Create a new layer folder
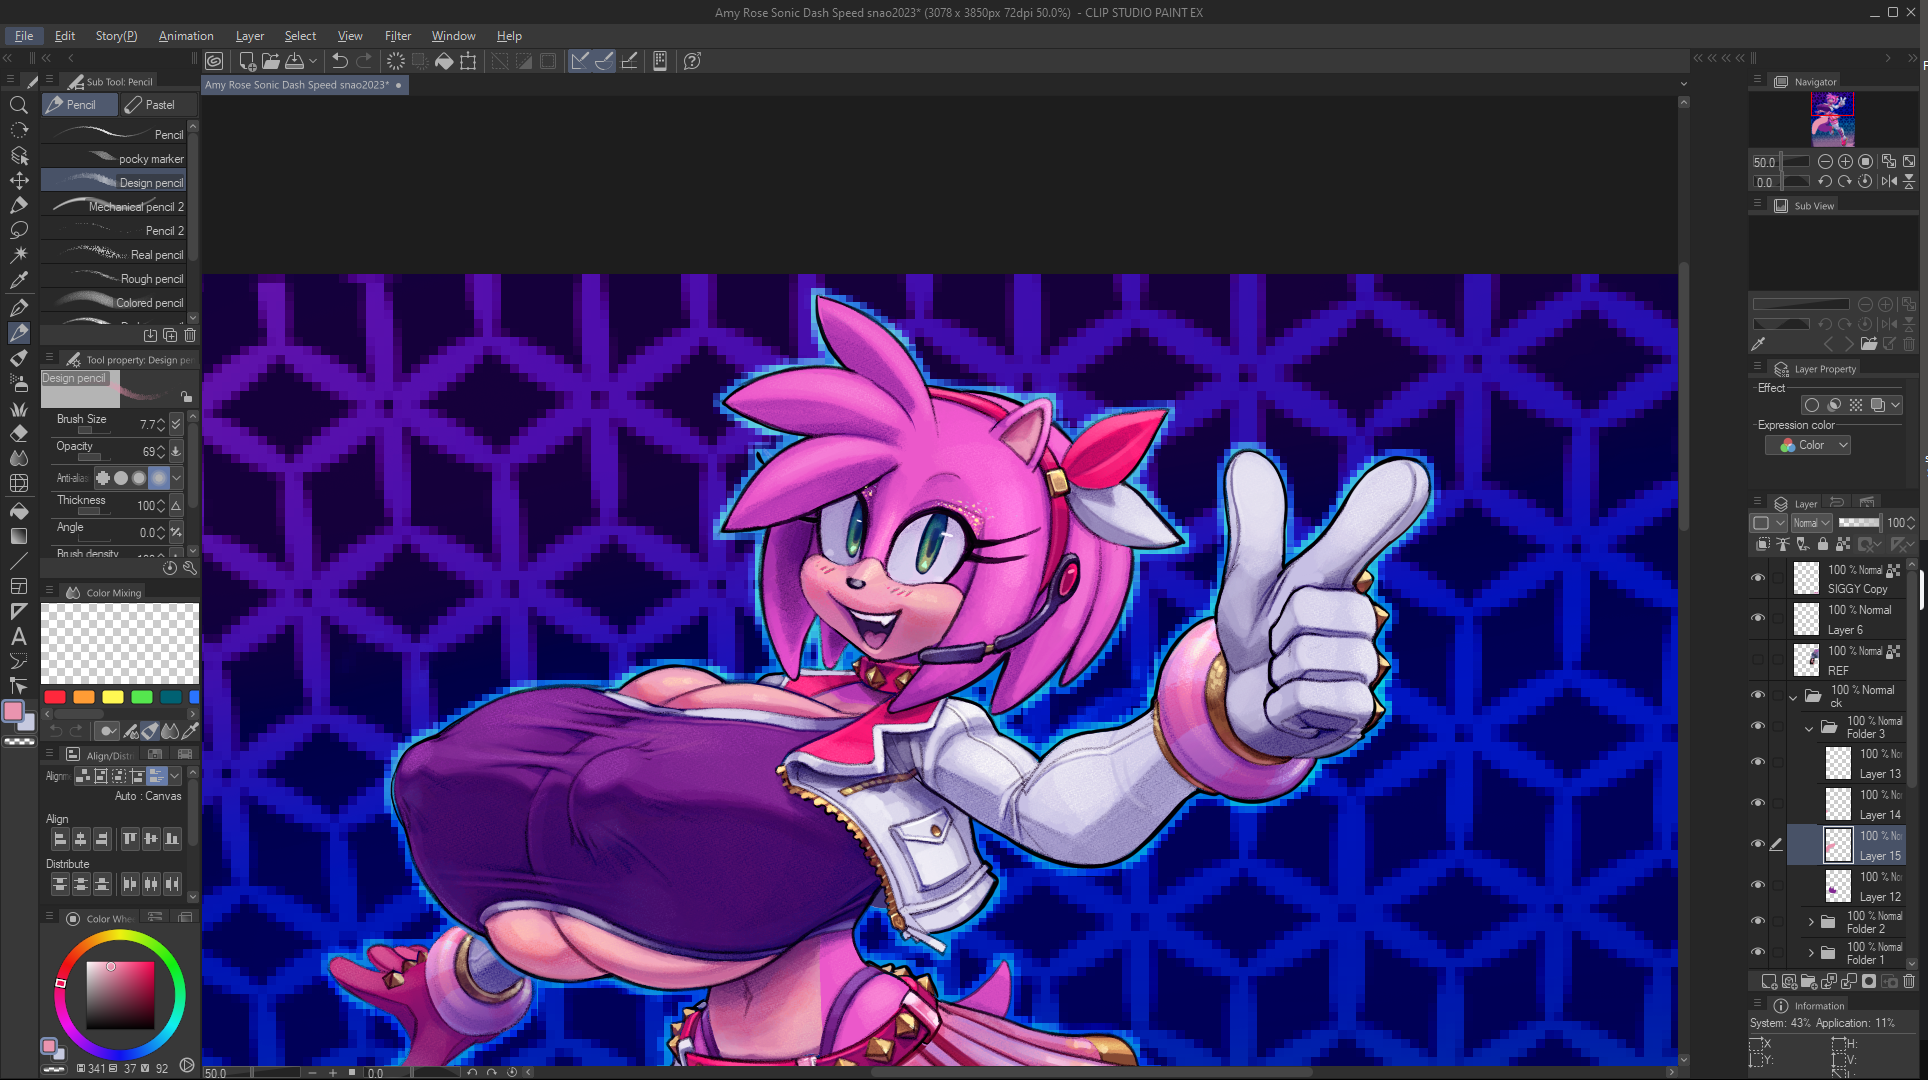Viewport: 1928px width, 1080px height. (x=1809, y=982)
